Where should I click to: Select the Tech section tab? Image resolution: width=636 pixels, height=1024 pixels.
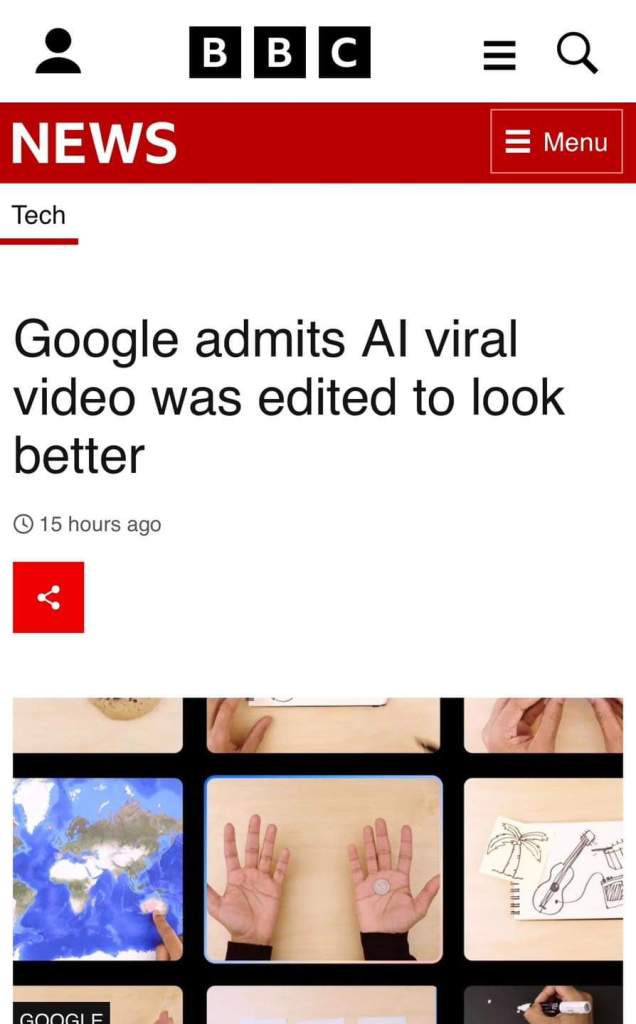pos(39,216)
